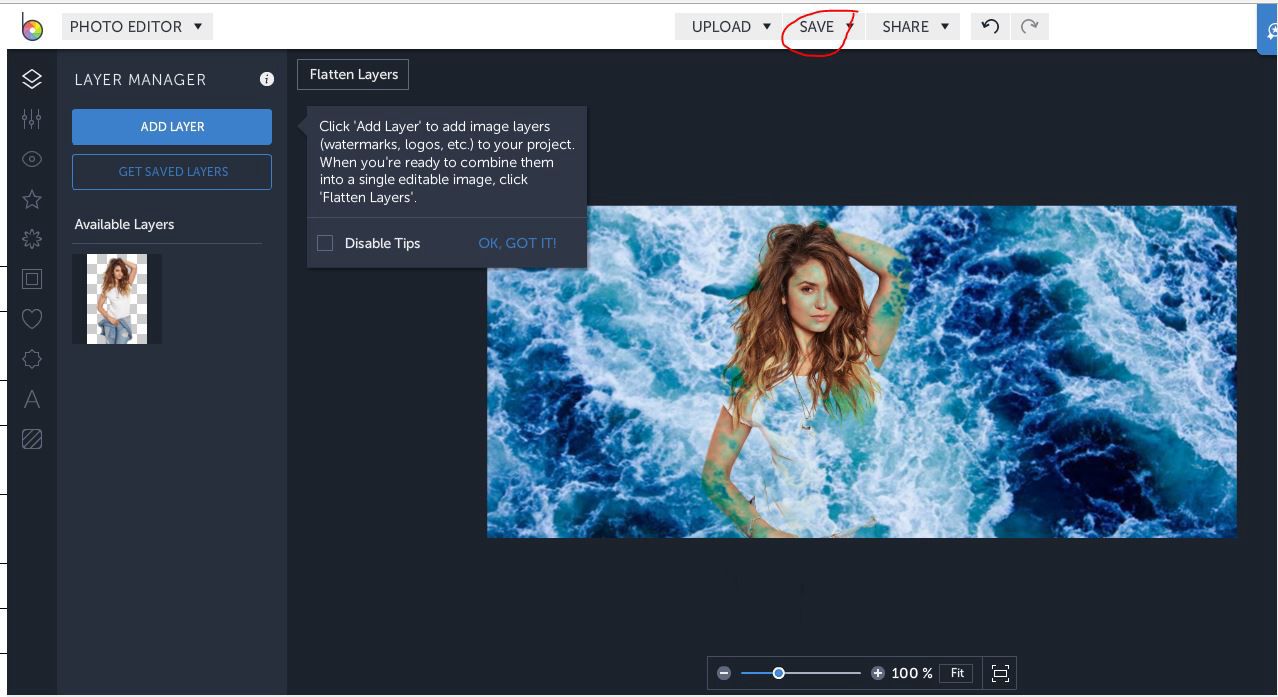Screen dimensions: 1278x697
Task: Open the Textures hatched-square tool
Action: tap(32, 439)
